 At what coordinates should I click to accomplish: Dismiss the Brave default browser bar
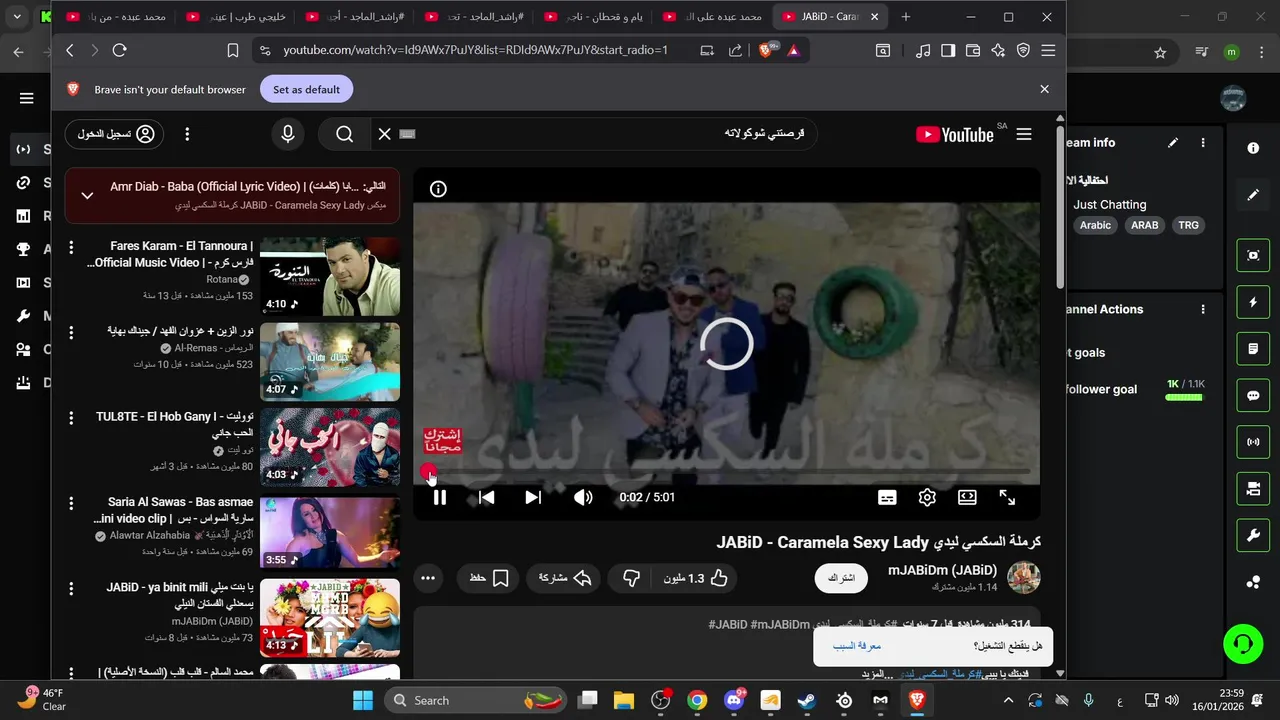click(1044, 89)
